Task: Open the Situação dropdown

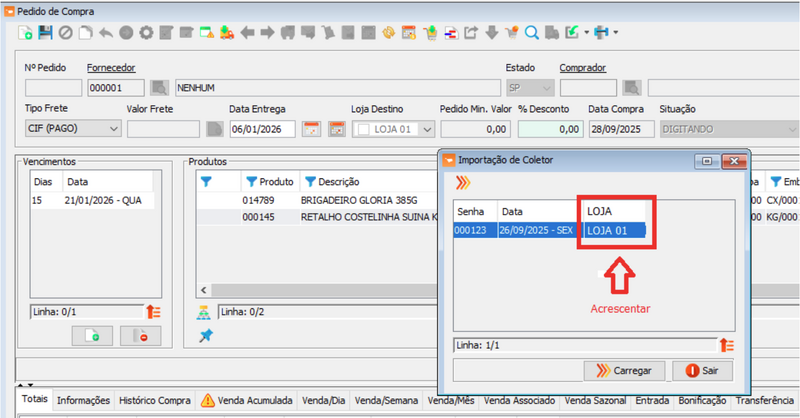Action: click(x=792, y=129)
